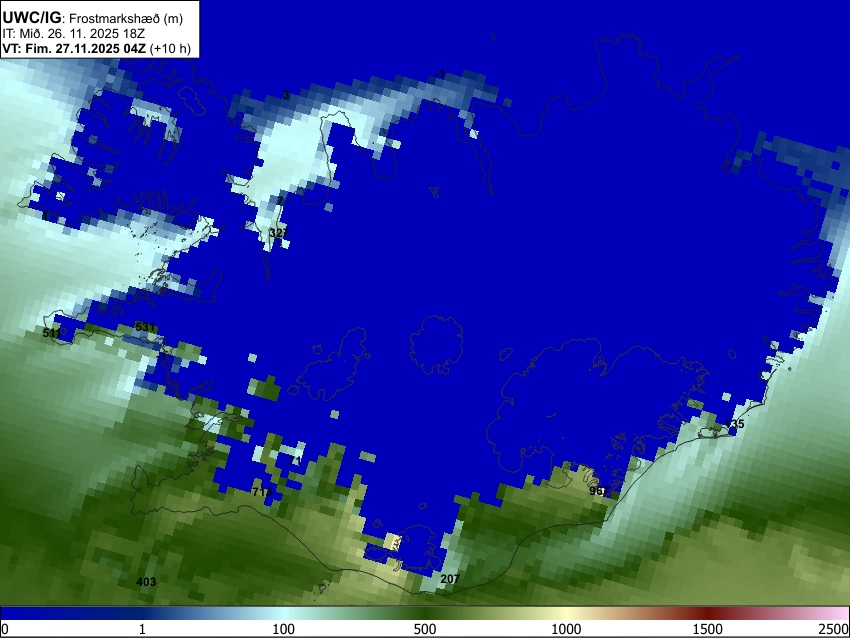Click the map value label 403
This screenshot has height=638, width=850.
(146, 582)
